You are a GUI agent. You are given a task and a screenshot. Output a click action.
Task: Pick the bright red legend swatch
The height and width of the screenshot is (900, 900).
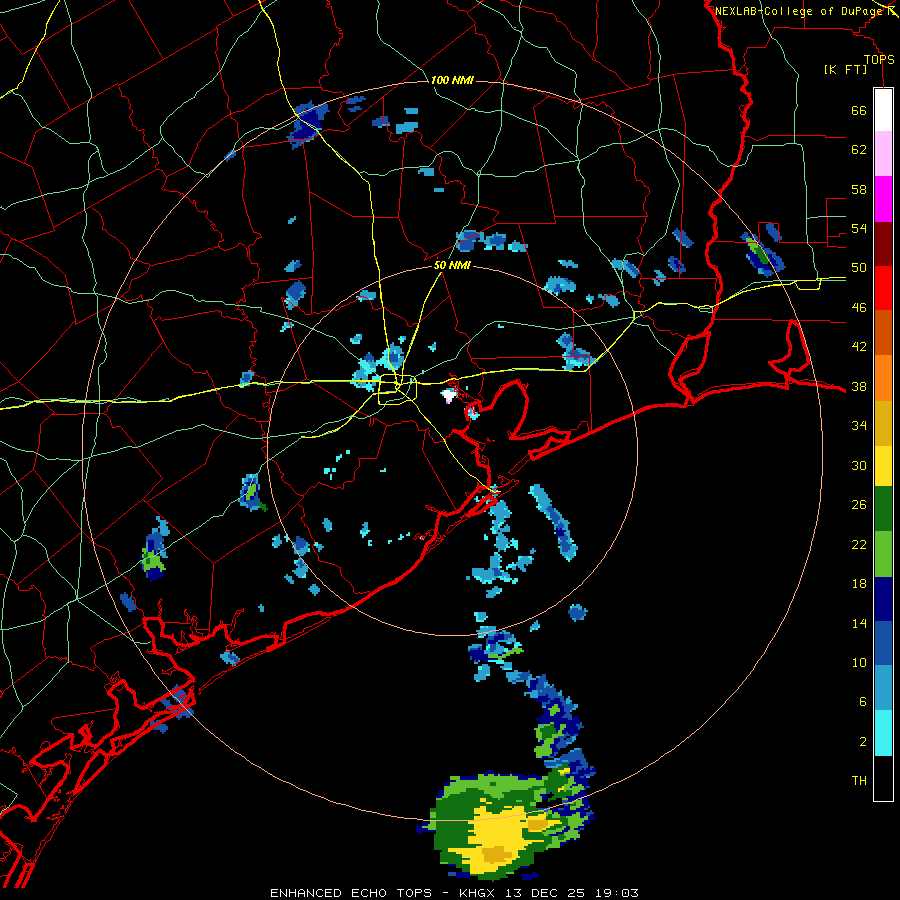(883, 288)
